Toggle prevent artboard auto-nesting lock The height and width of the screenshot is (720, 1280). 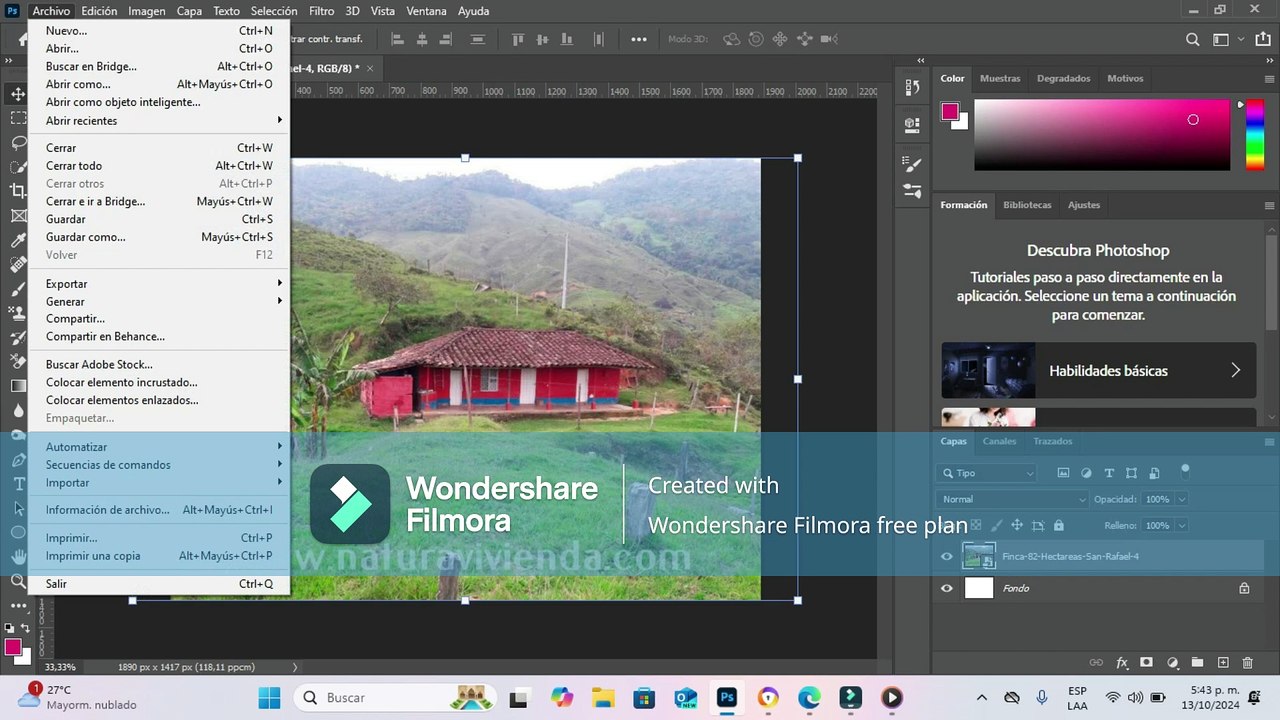(1038, 525)
